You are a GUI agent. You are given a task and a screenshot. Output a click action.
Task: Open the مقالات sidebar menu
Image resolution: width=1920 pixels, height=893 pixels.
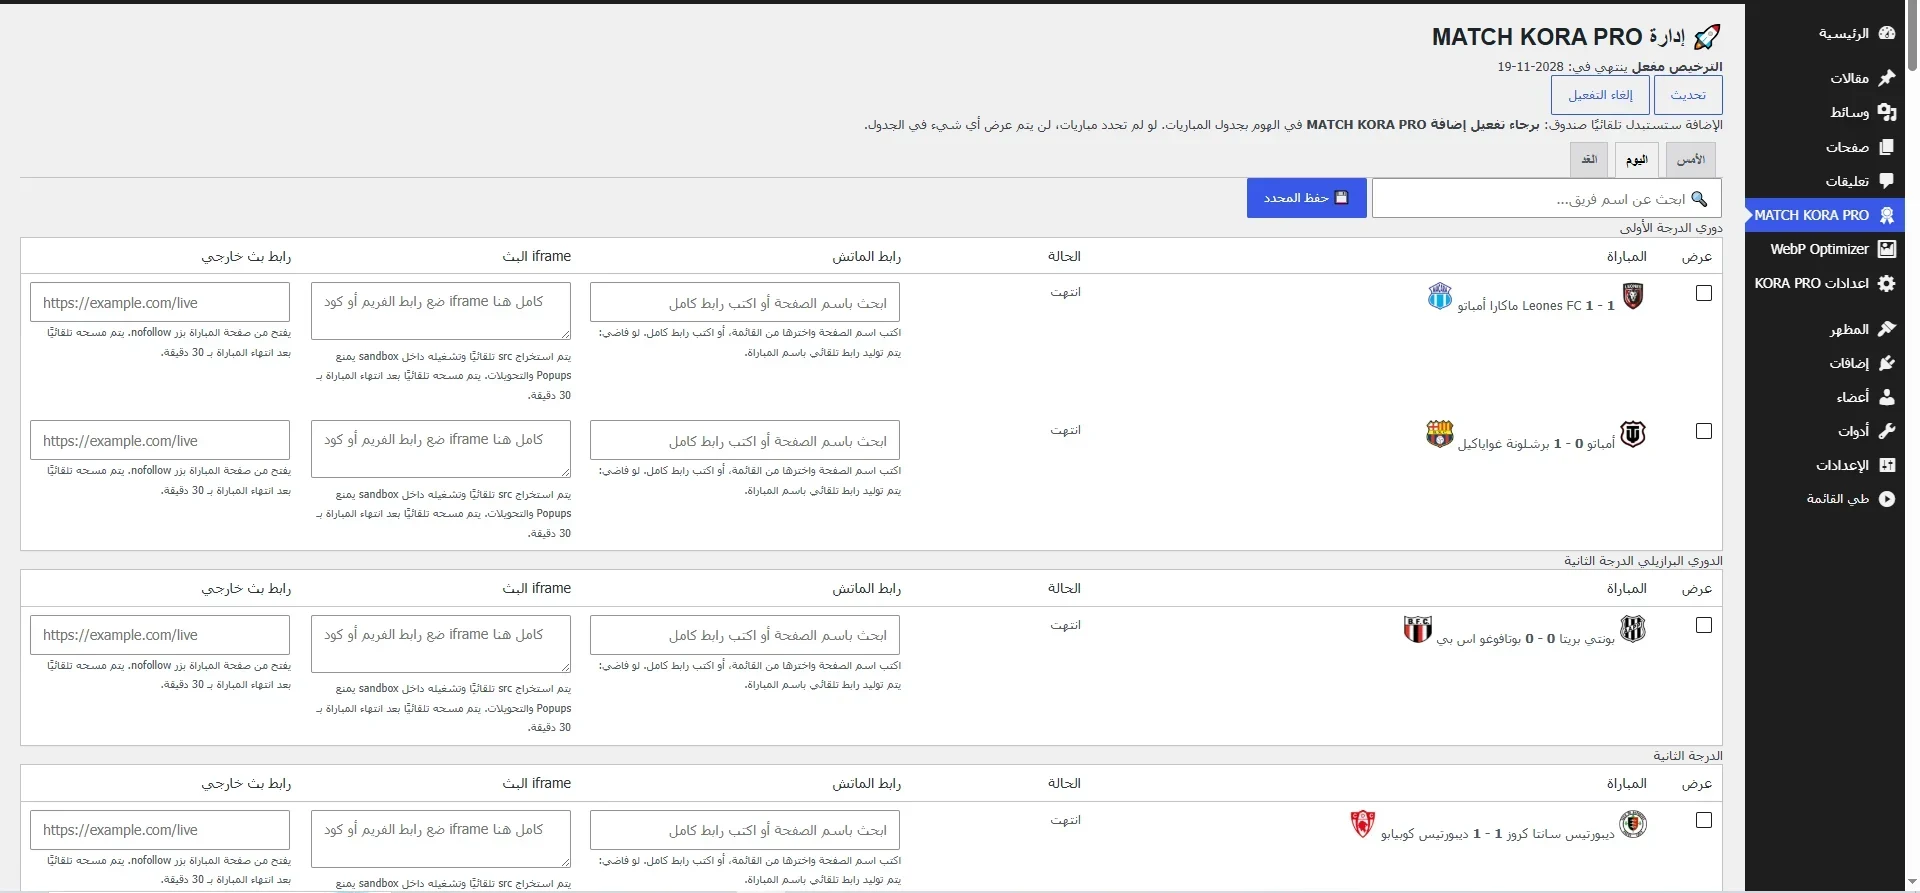click(x=1826, y=77)
